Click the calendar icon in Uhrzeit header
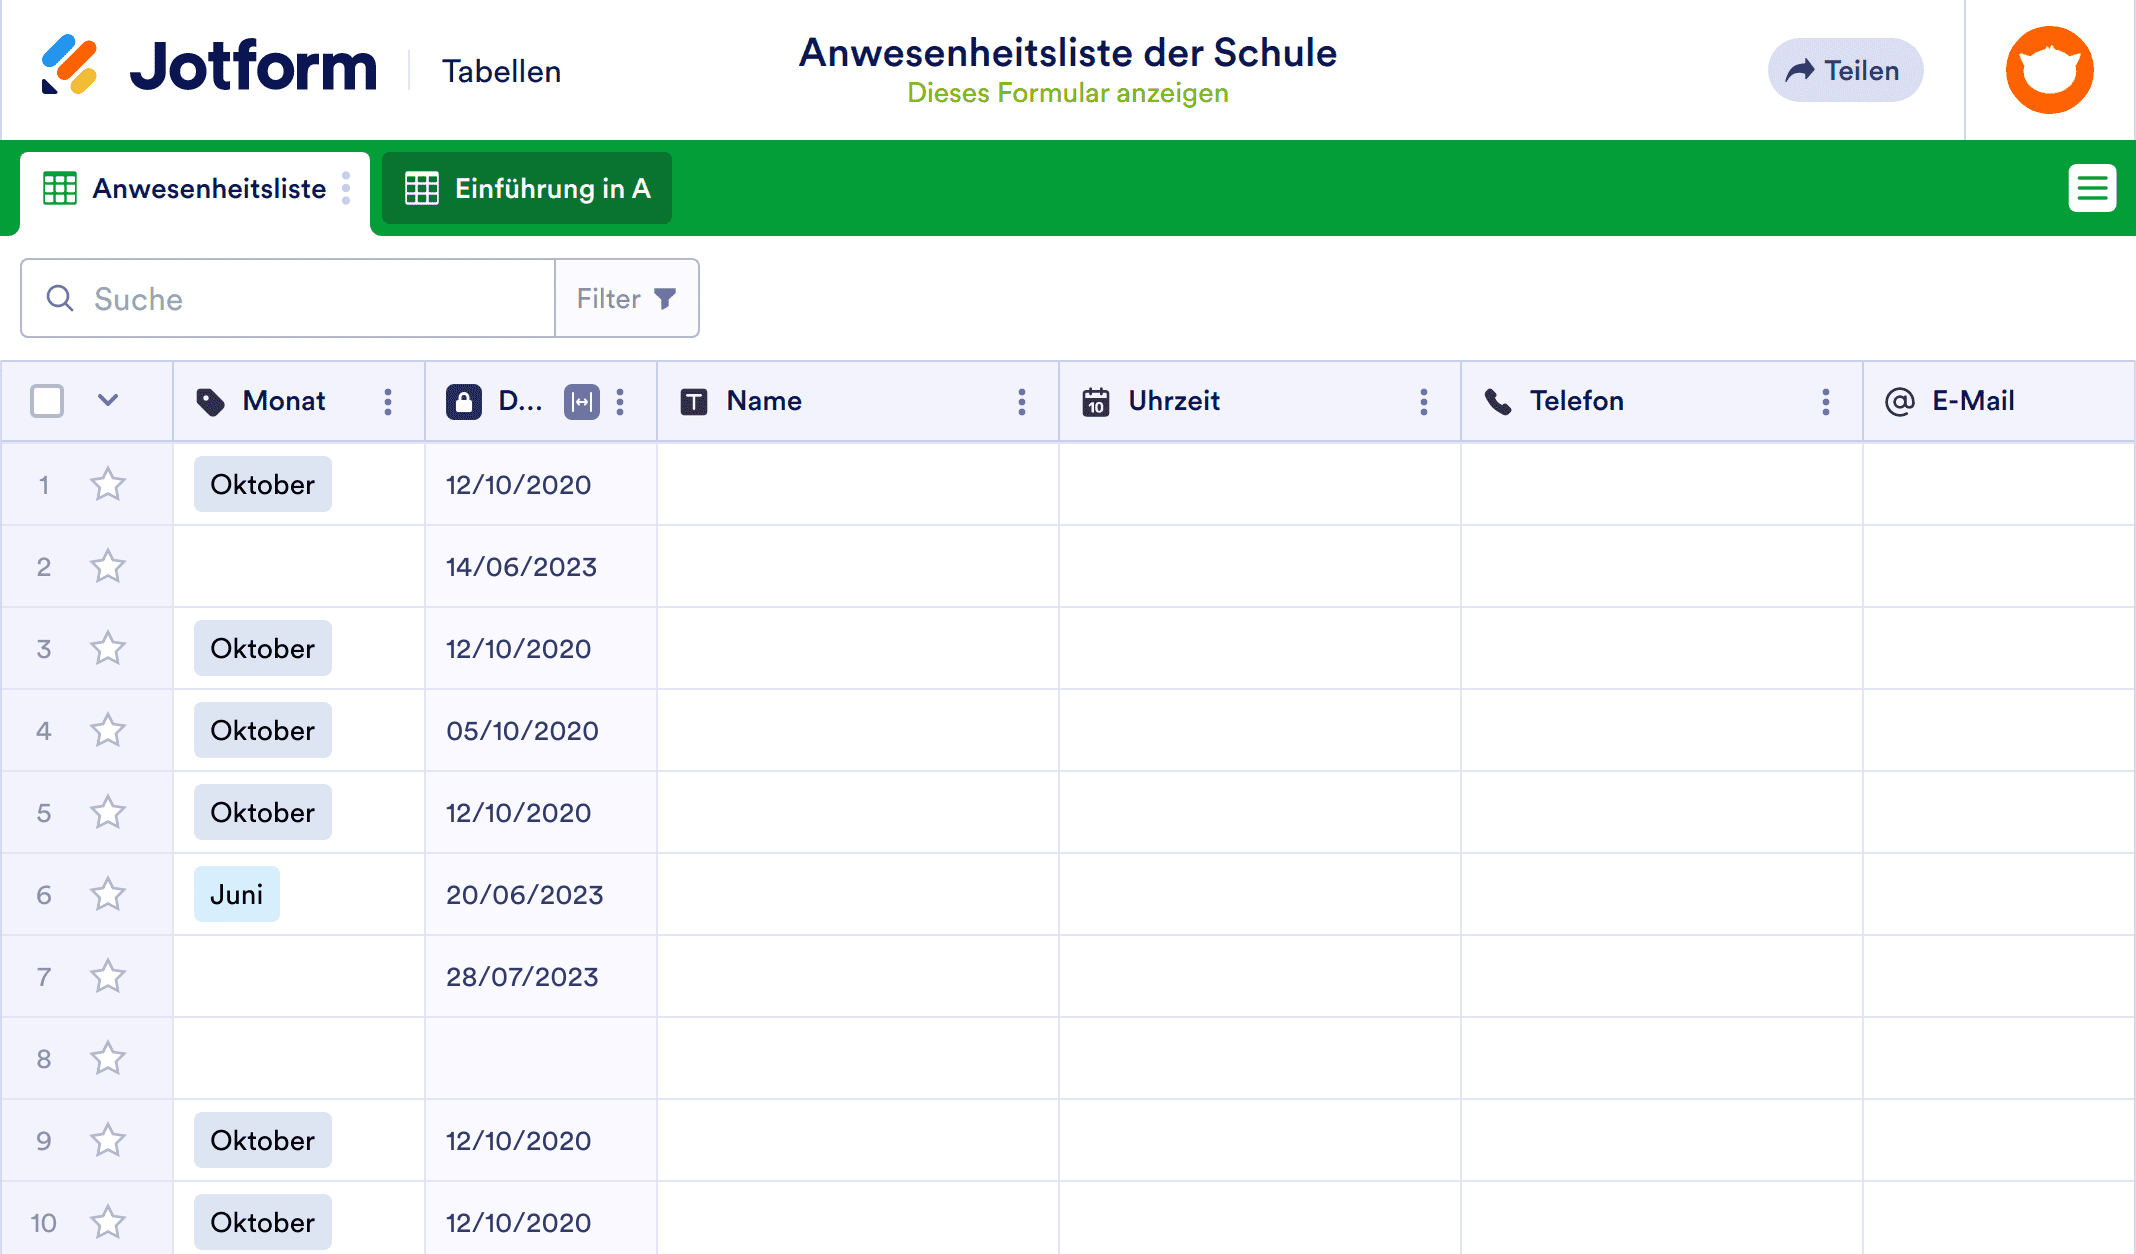The image size is (2136, 1254). pos(1096,402)
